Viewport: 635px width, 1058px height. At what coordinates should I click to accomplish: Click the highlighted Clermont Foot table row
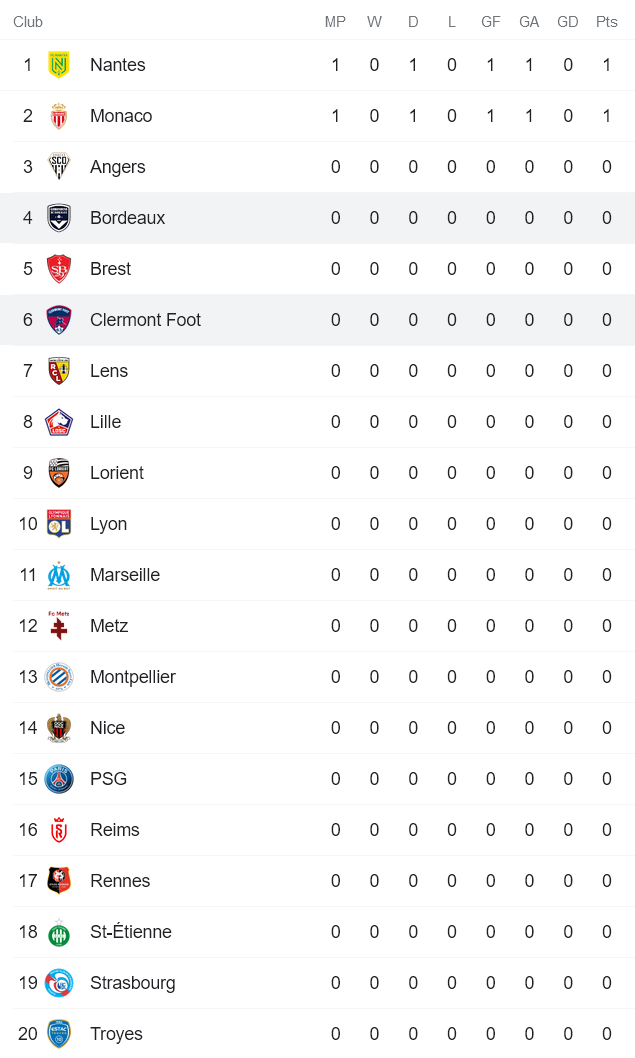pos(317,319)
